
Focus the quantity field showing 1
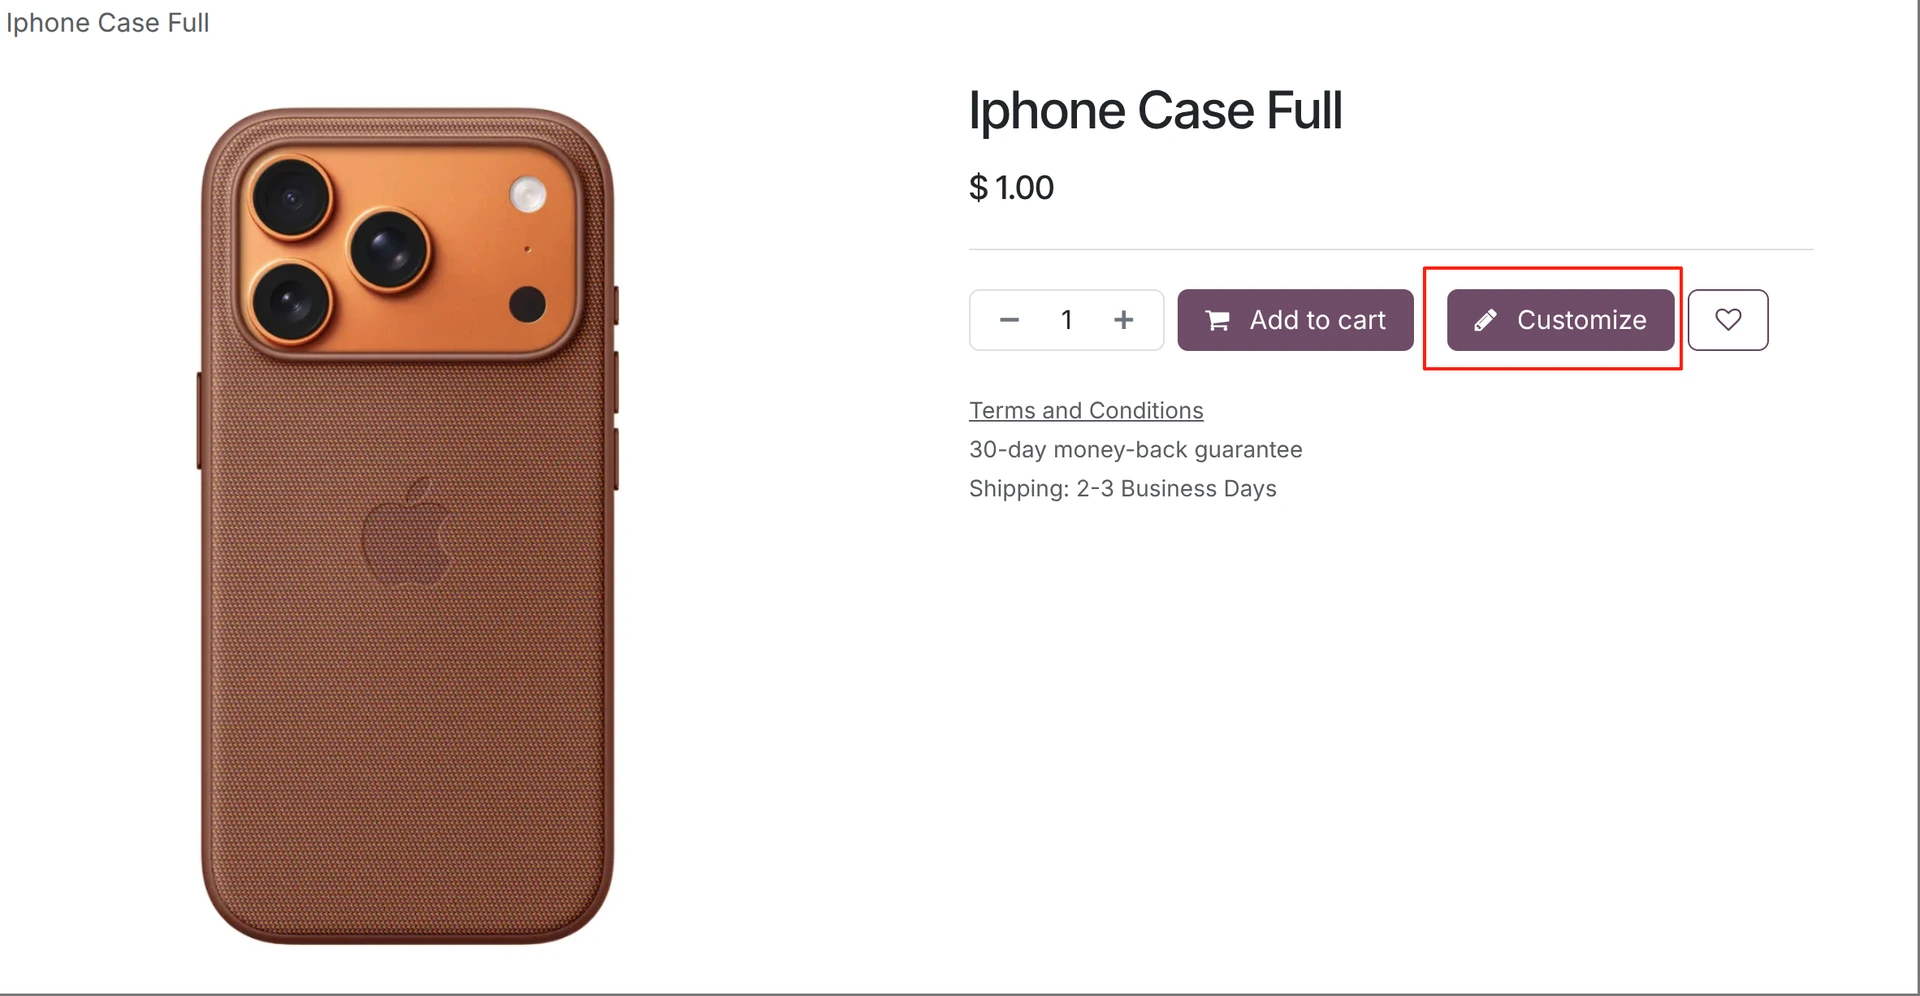1066,320
